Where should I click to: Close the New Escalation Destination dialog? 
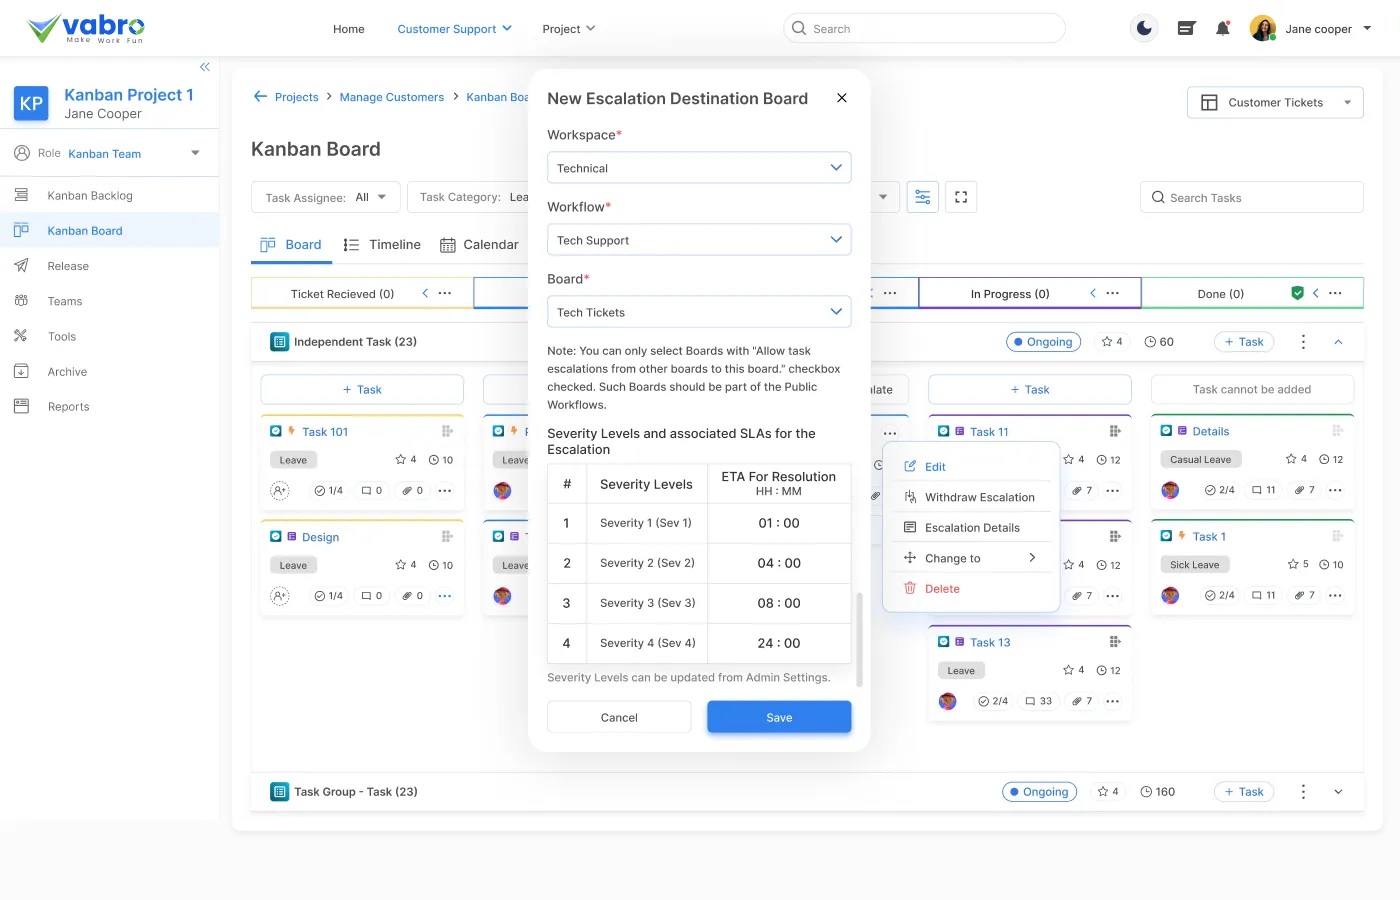(x=841, y=98)
